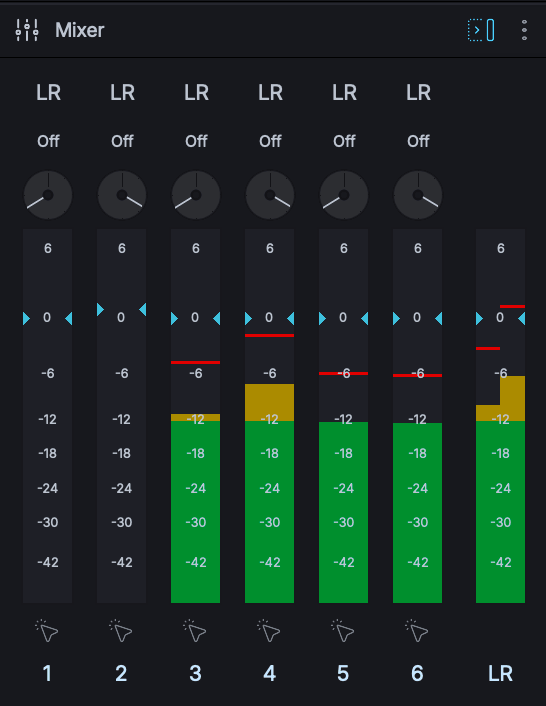Viewport: 546px width, 706px height.
Task: Open the LR output routing for channel 5
Action: click(344, 93)
